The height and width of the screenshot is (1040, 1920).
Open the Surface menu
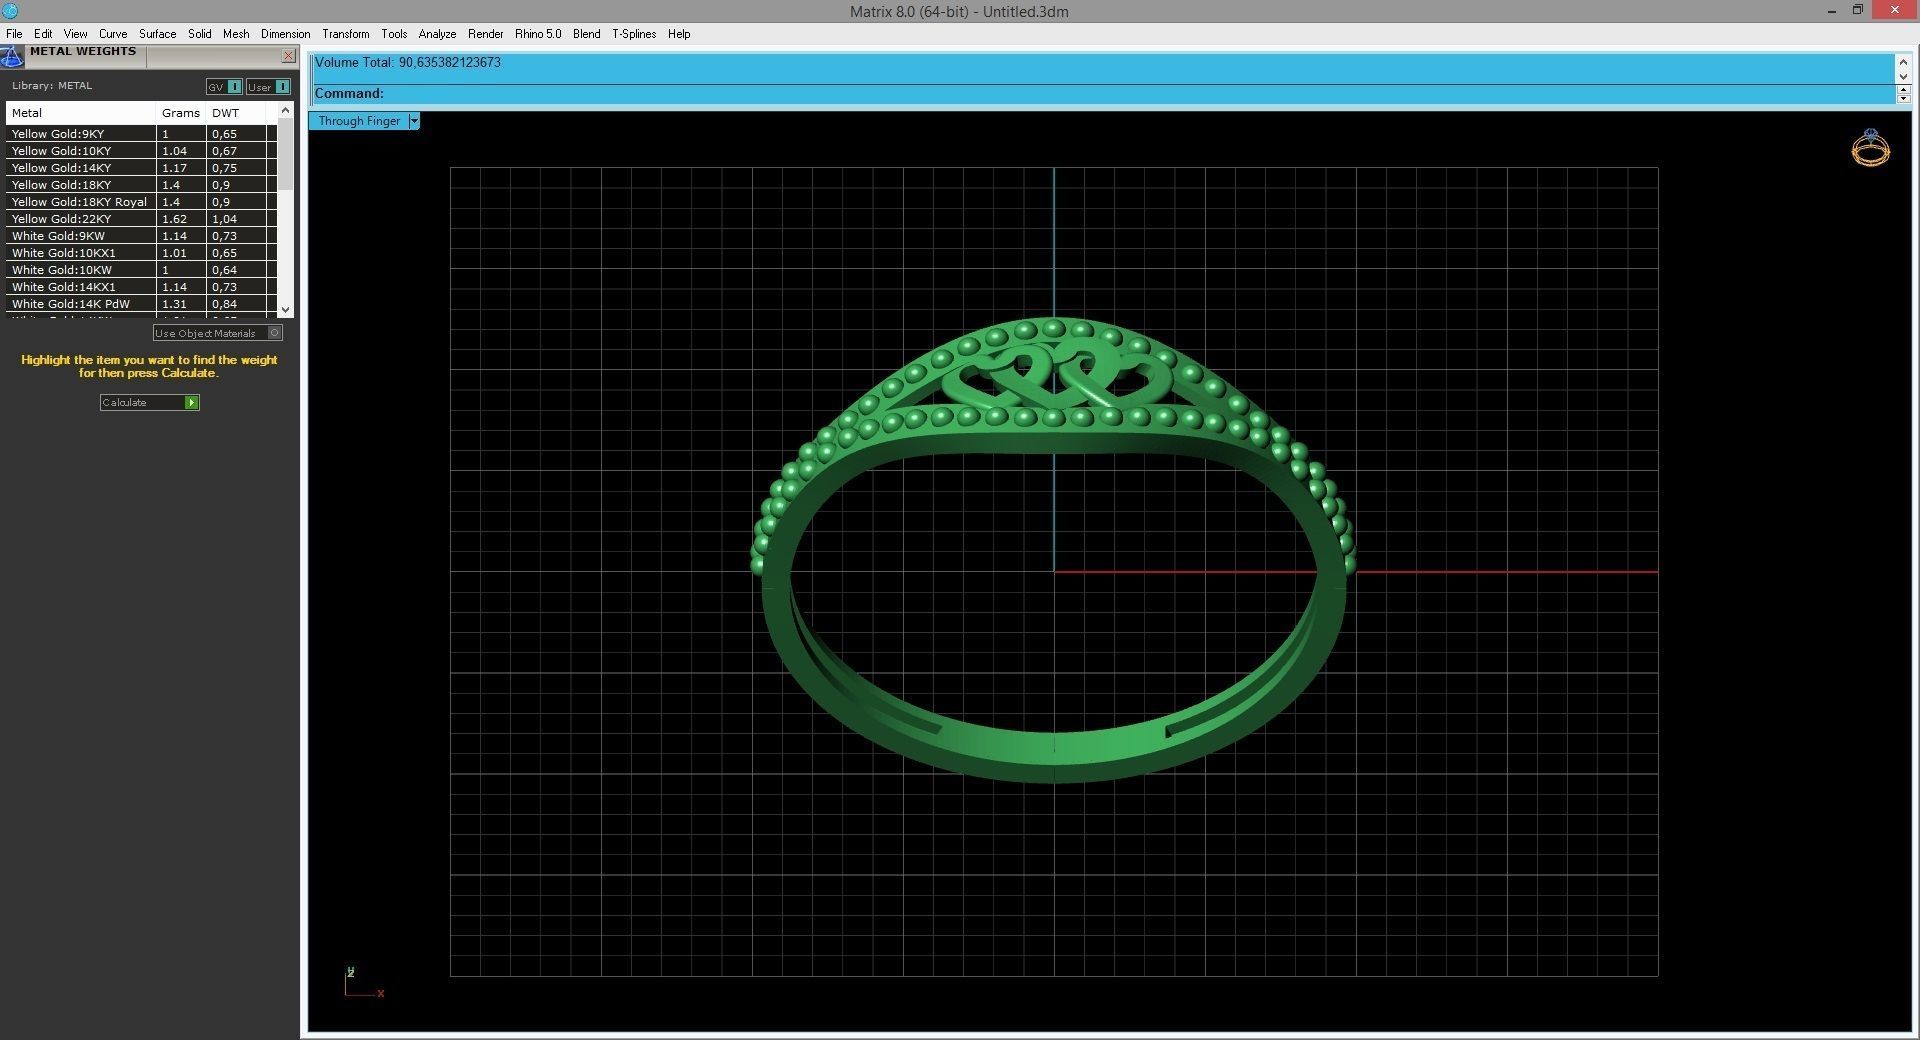[x=157, y=34]
